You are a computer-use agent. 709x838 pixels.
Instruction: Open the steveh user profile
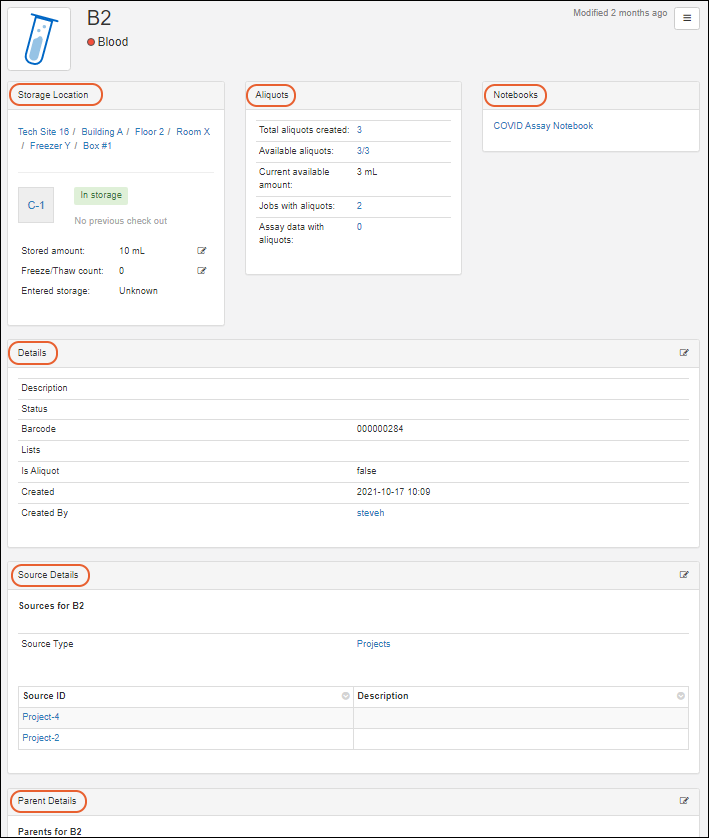(x=370, y=513)
